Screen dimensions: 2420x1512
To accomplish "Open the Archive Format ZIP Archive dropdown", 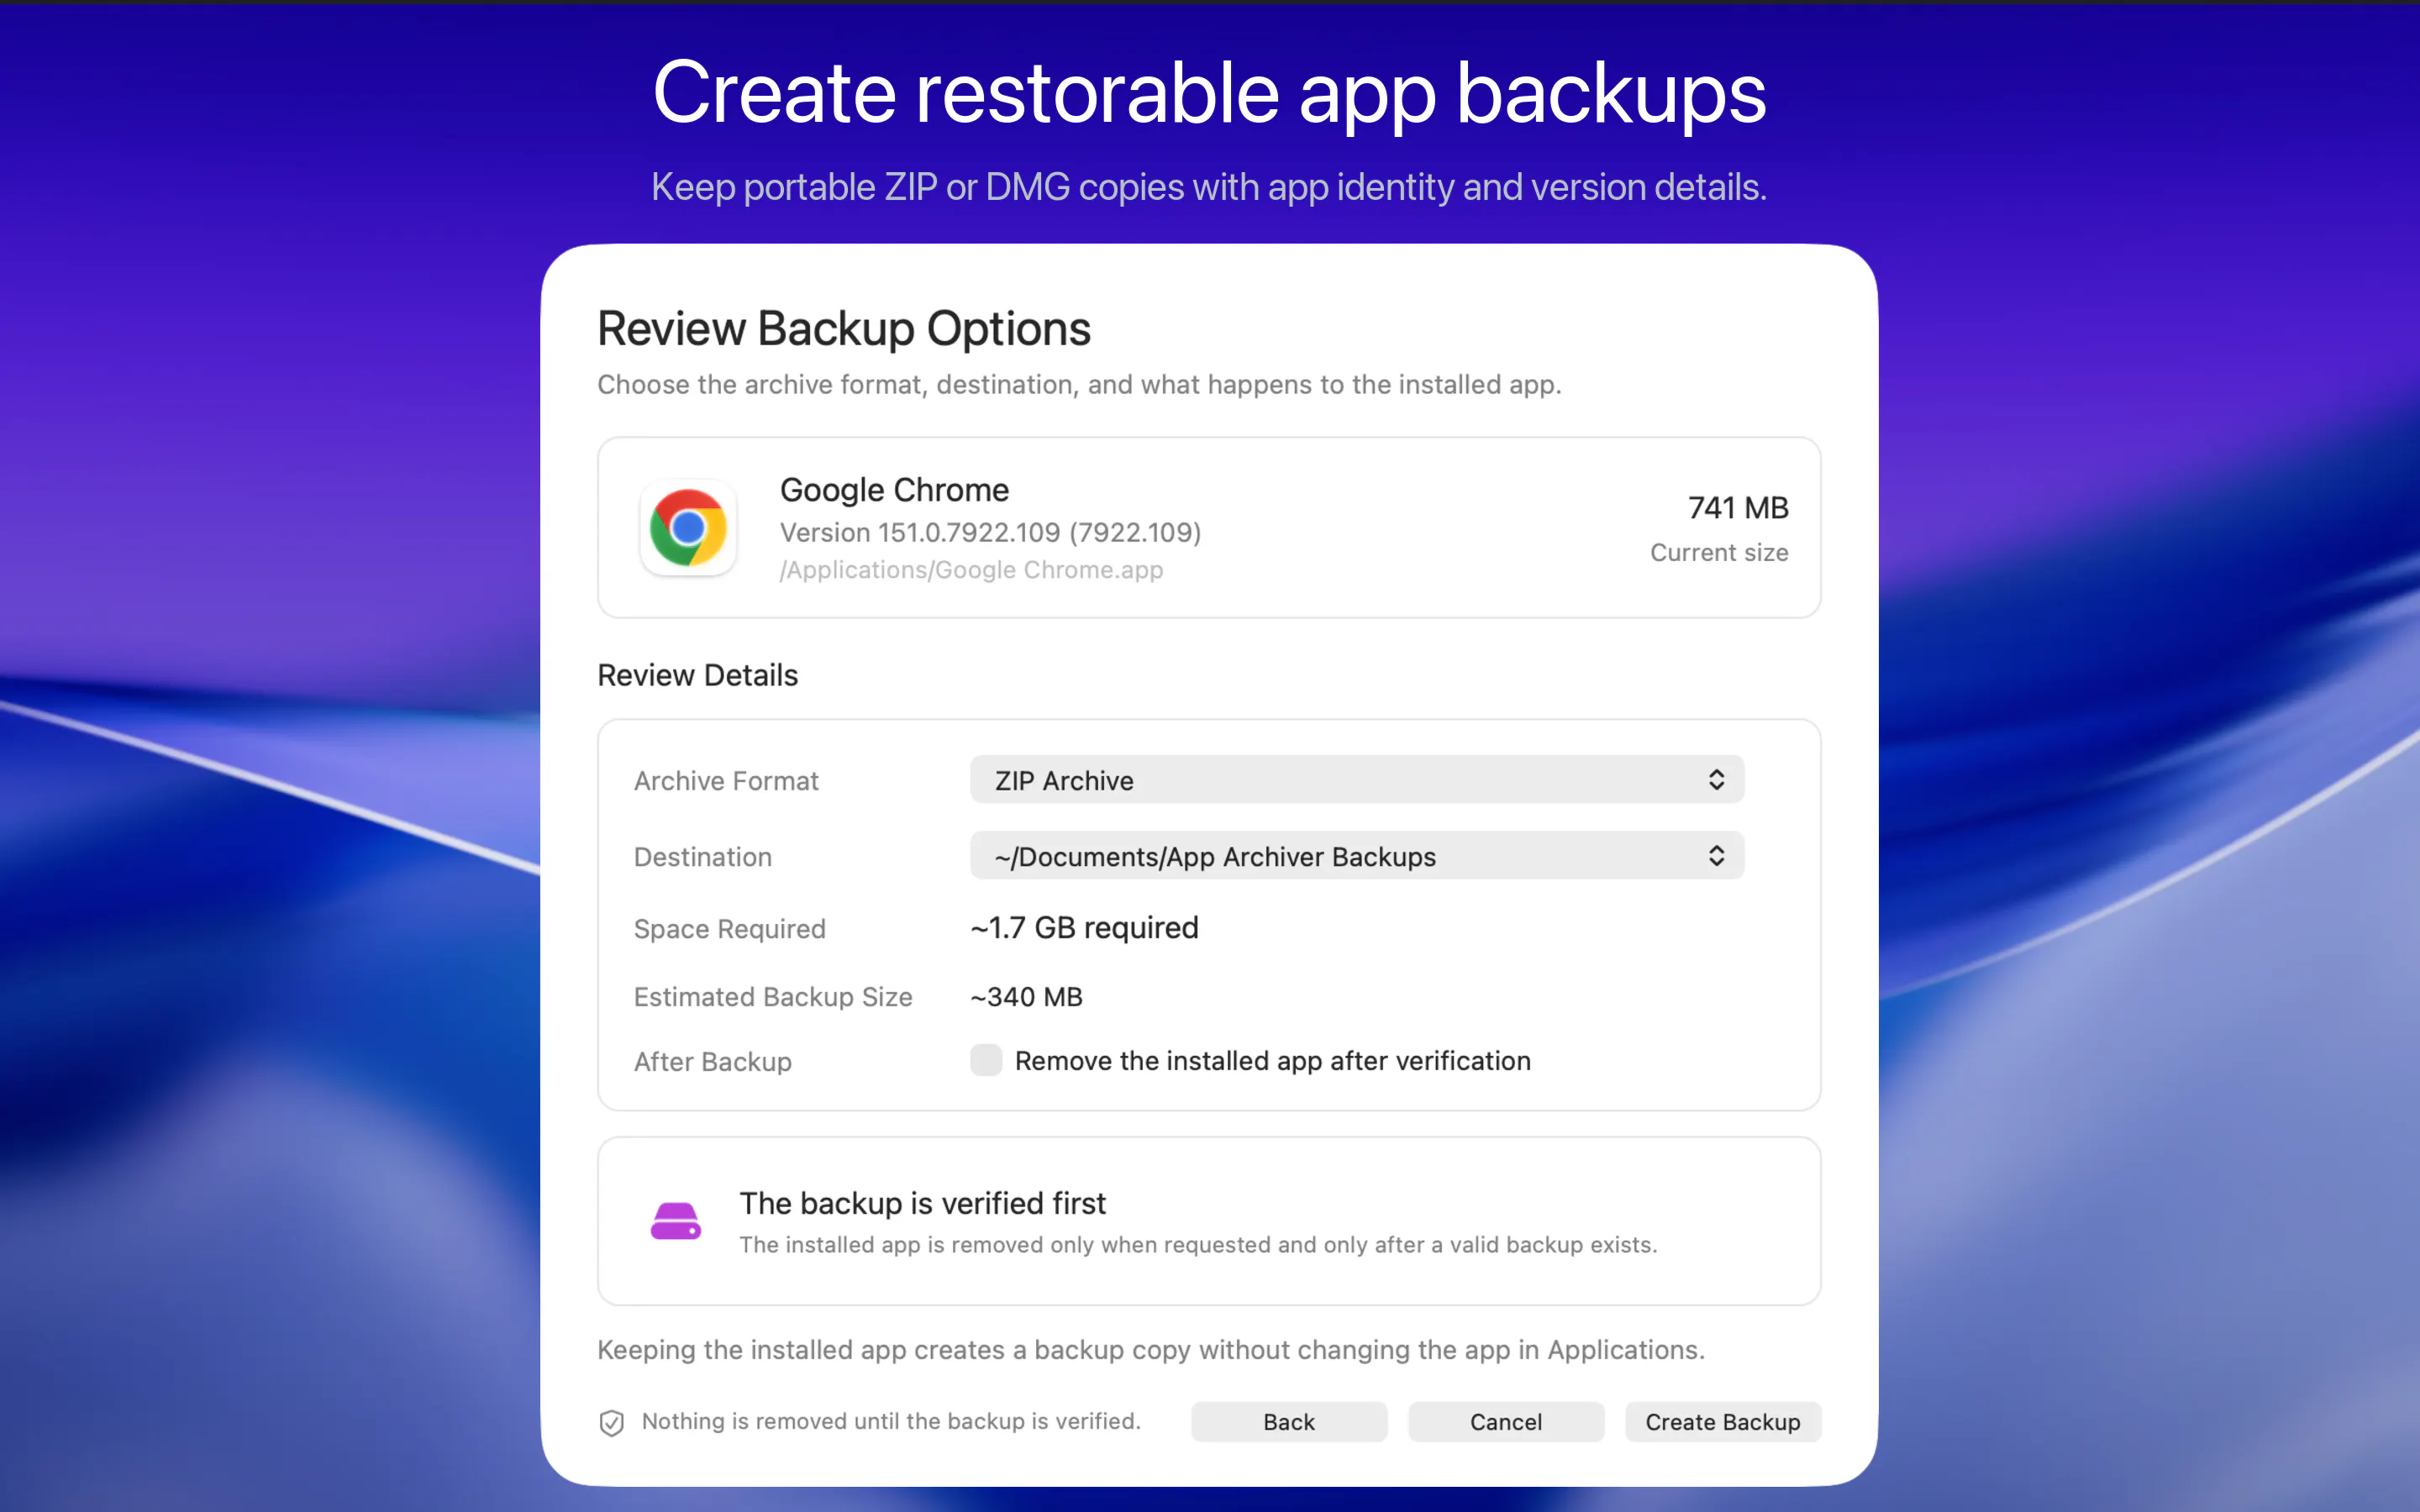I will pyautogui.click(x=1357, y=780).
